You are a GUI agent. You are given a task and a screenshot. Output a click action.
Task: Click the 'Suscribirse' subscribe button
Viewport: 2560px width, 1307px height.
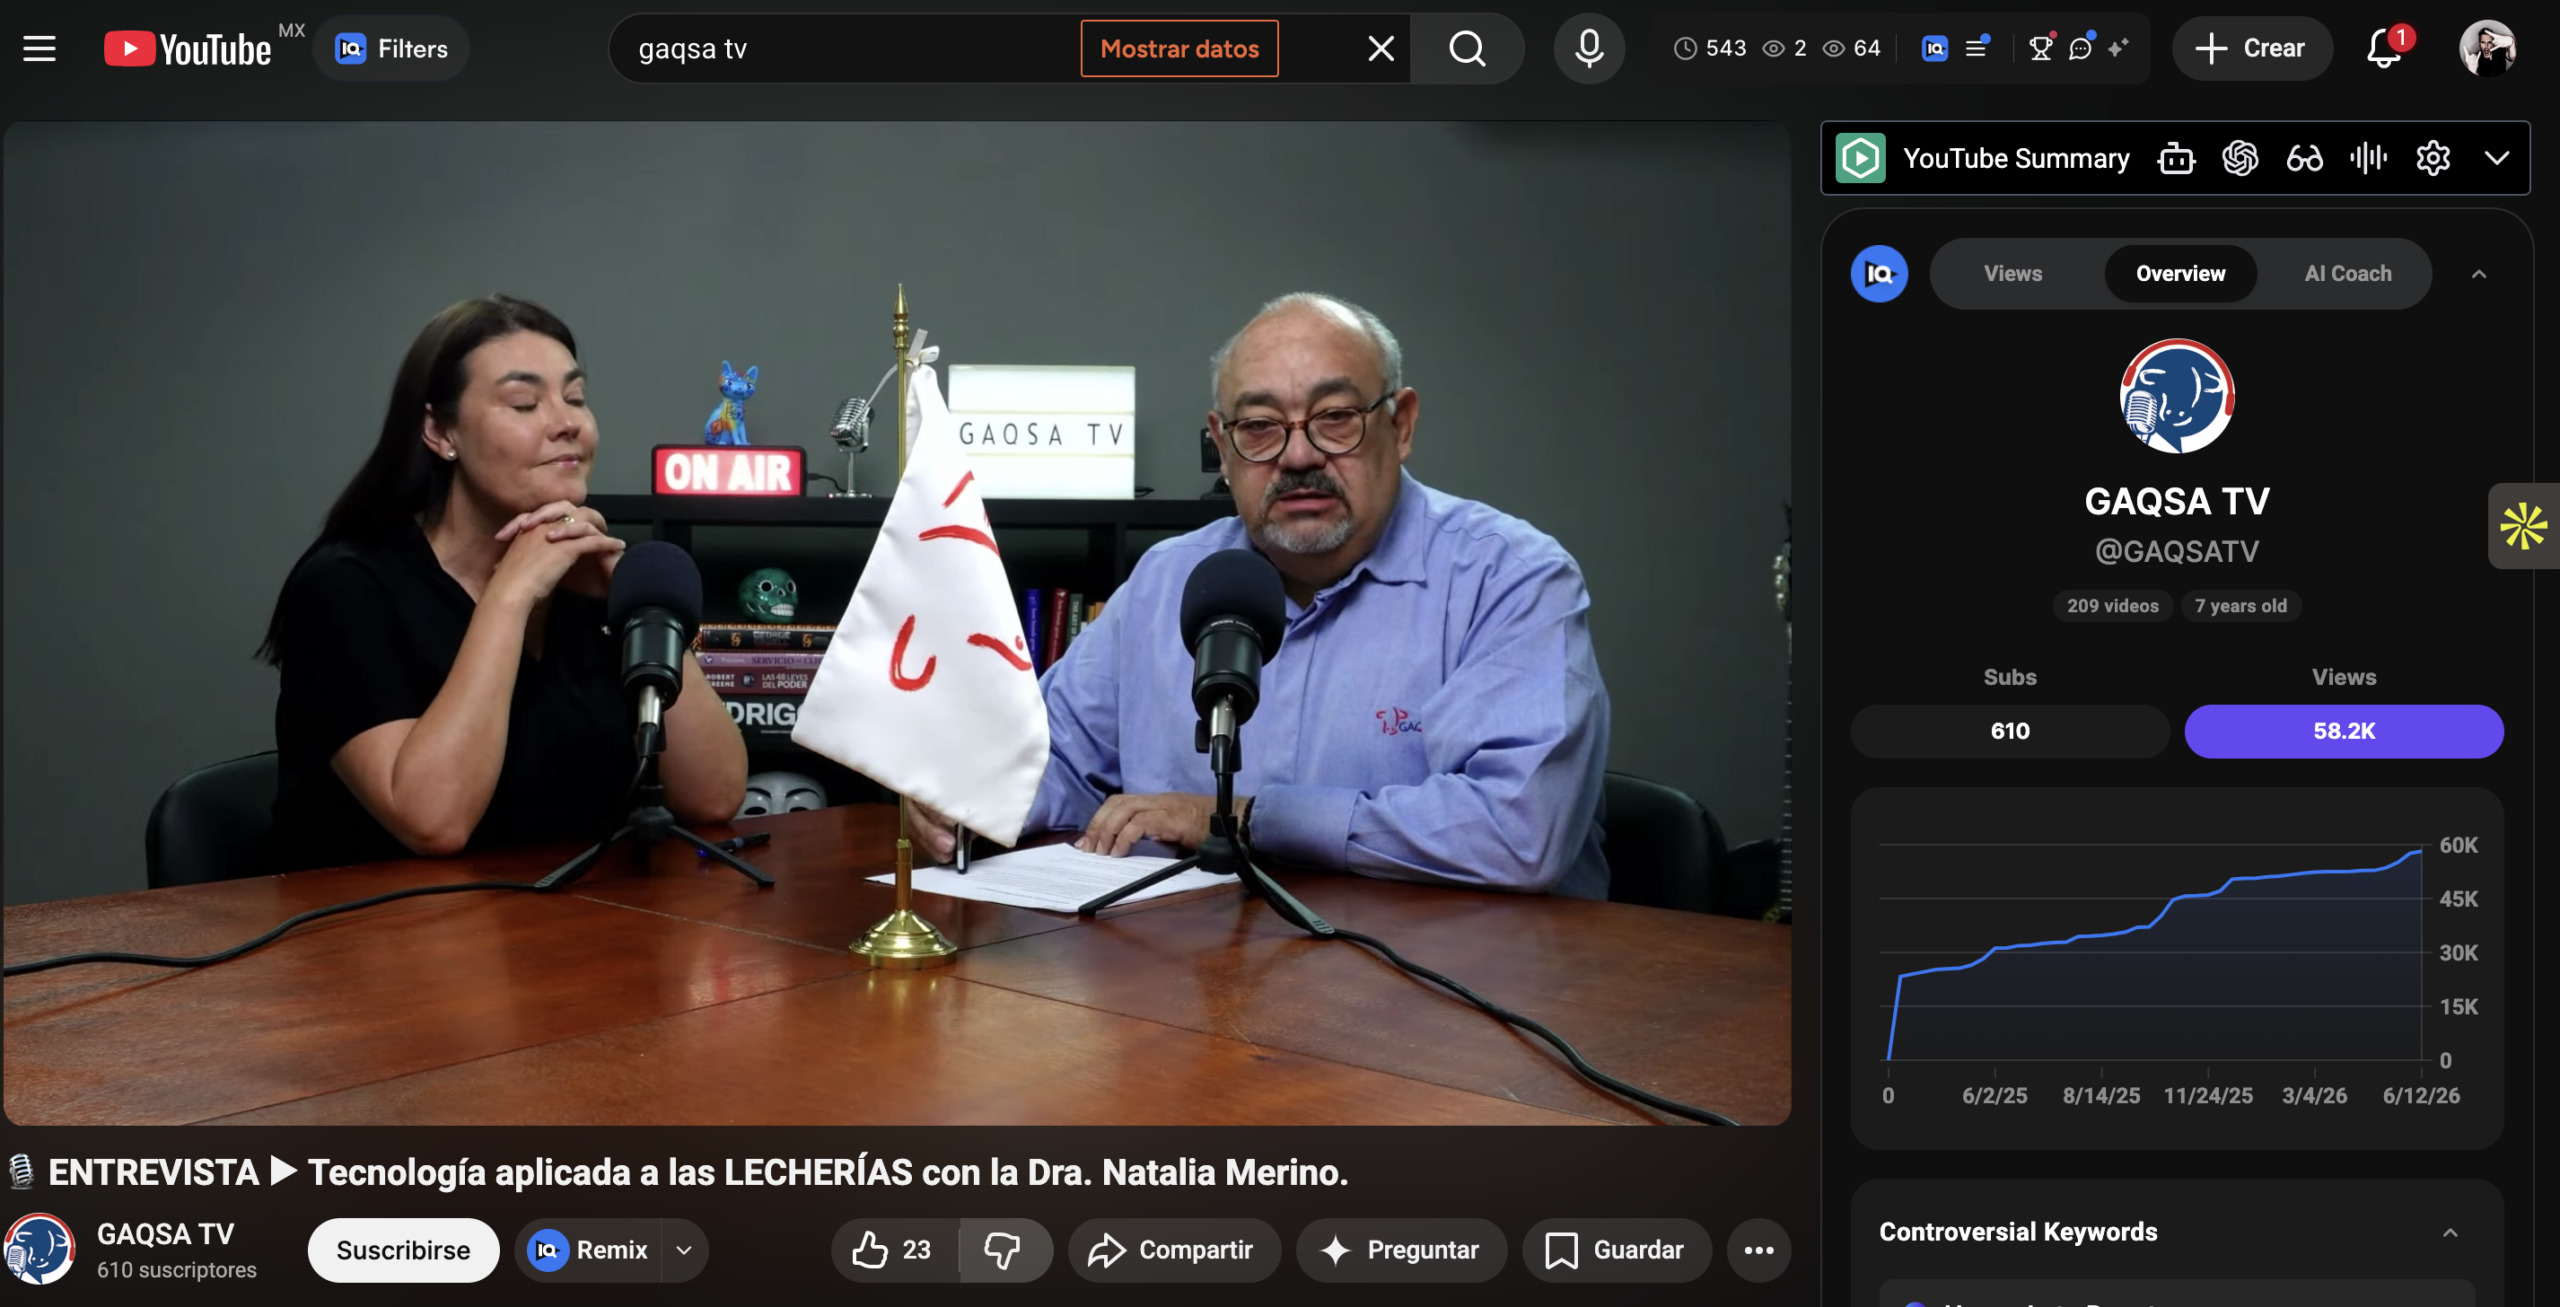coord(403,1250)
